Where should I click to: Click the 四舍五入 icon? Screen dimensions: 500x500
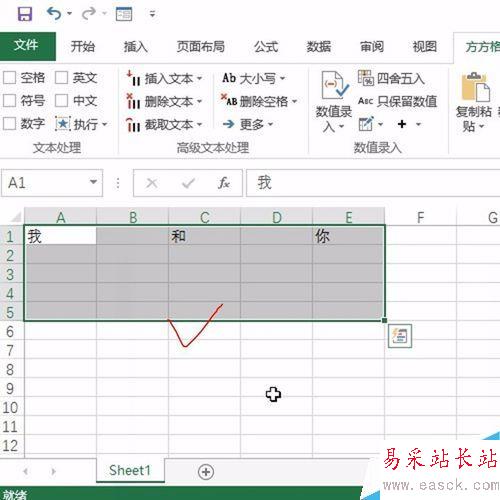coord(366,78)
